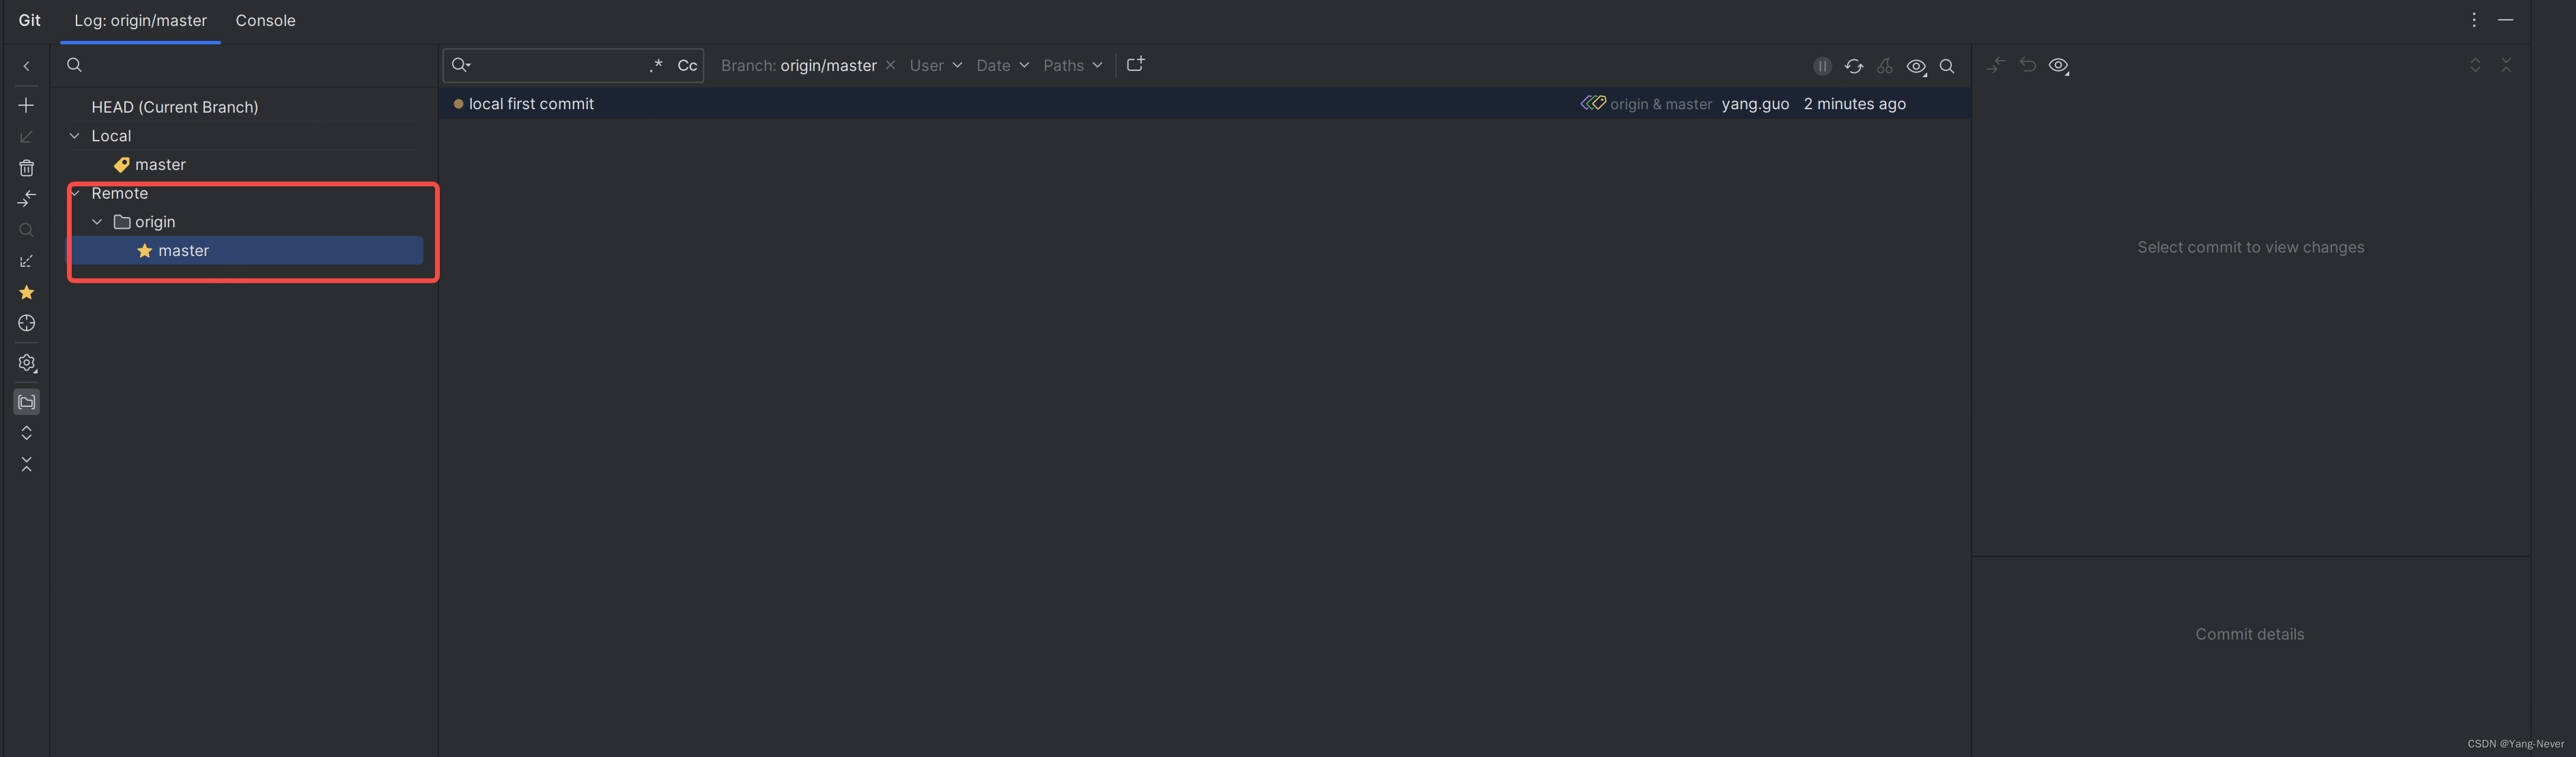
Task: Select the Log: origin/master tab
Action: (x=140, y=20)
